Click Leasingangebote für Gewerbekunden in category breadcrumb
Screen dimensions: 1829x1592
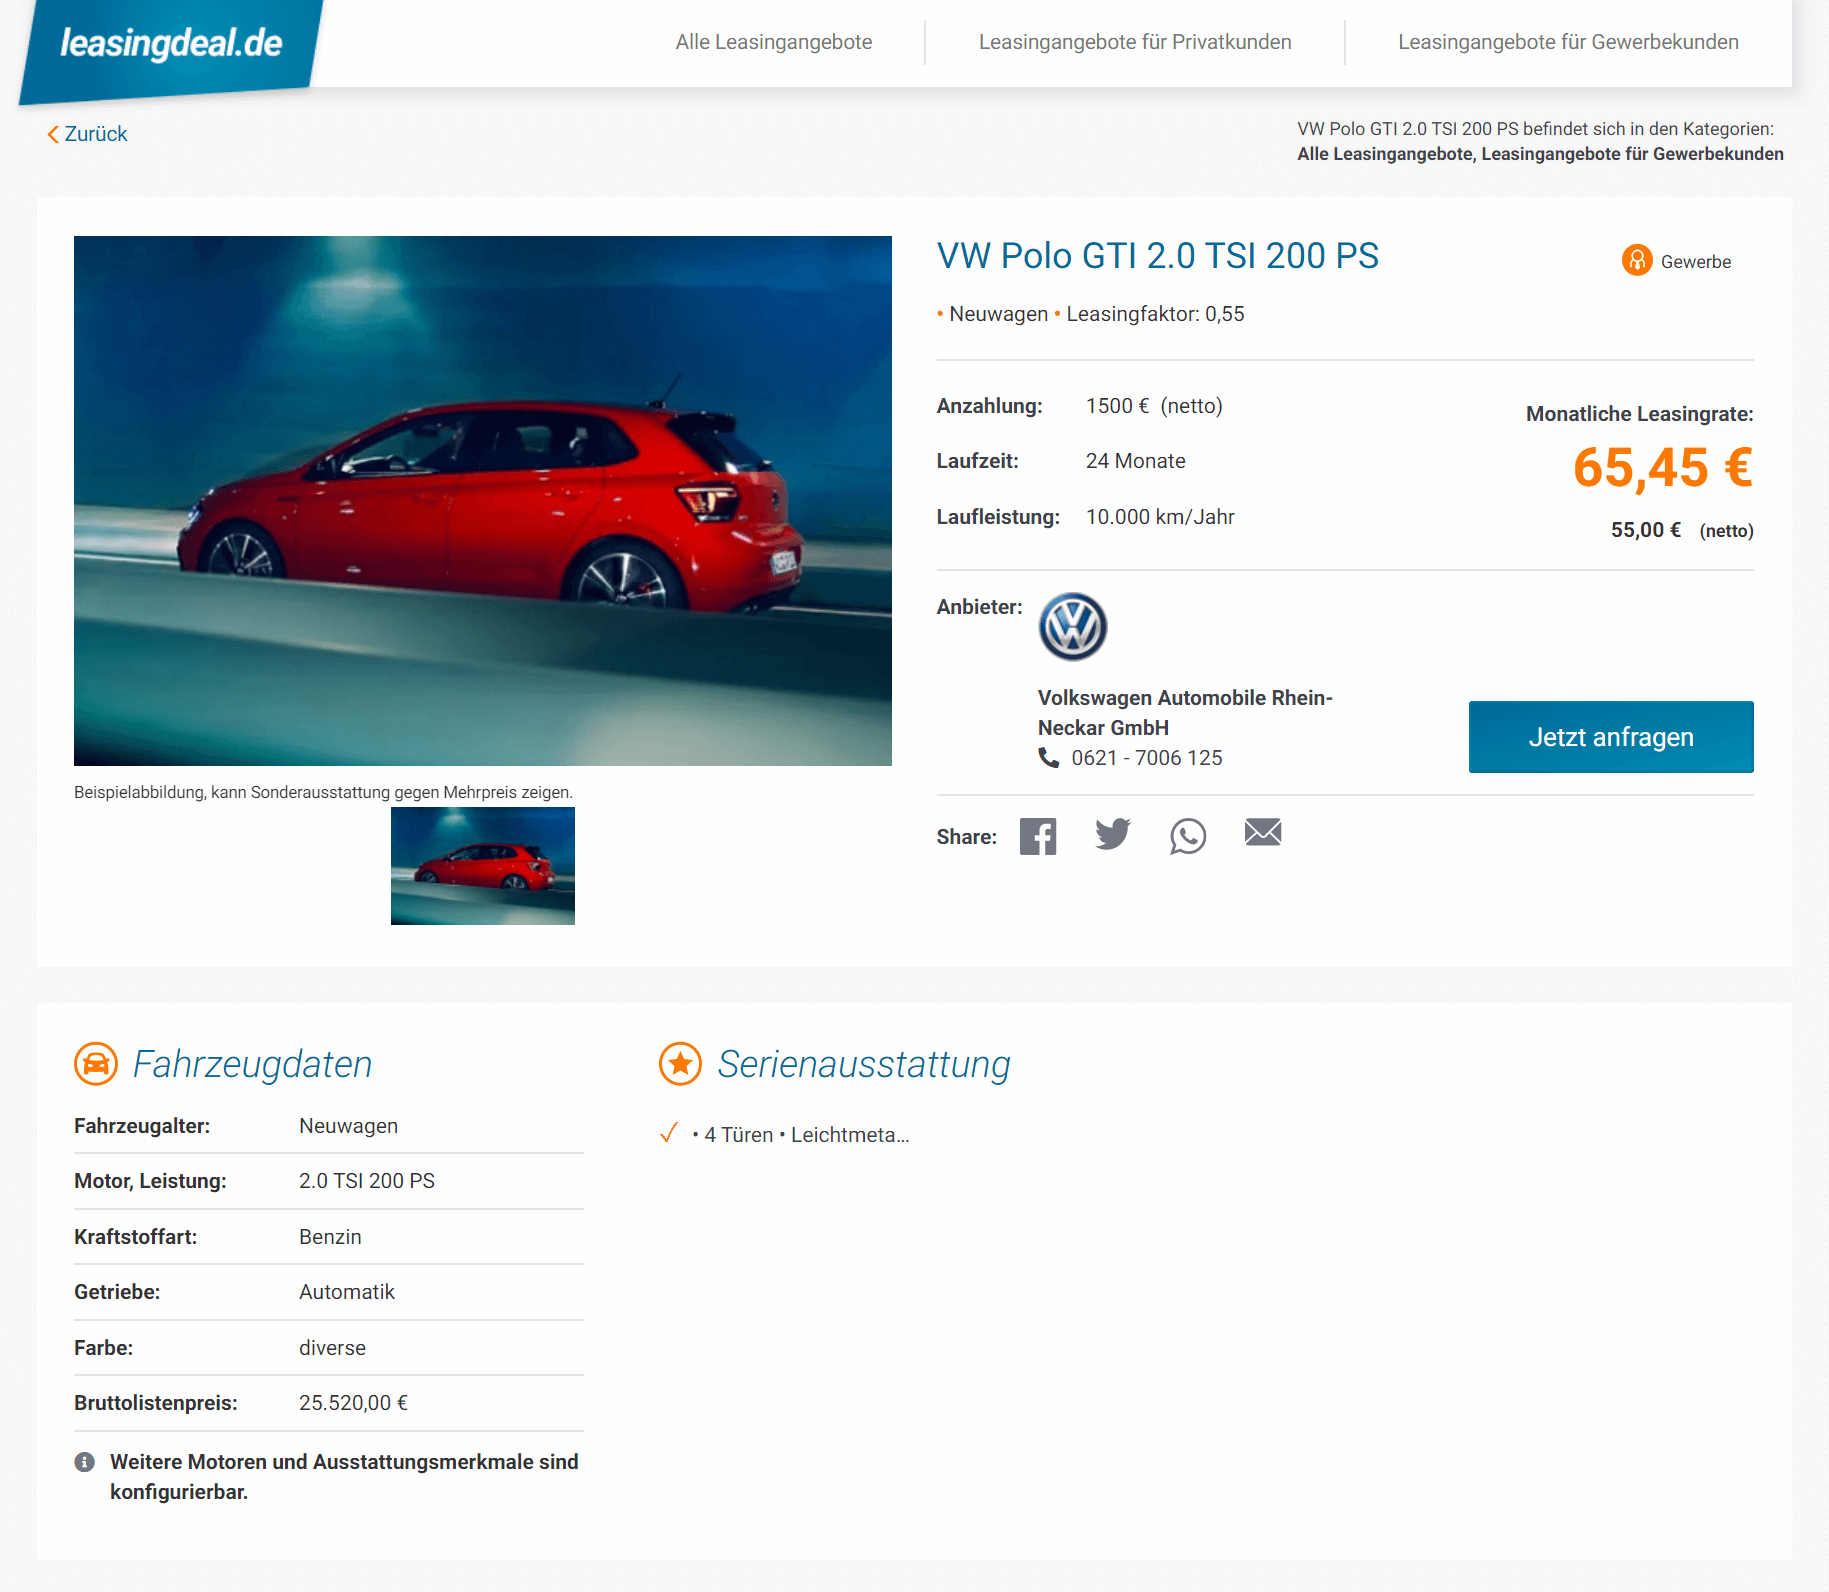pos(1632,154)
